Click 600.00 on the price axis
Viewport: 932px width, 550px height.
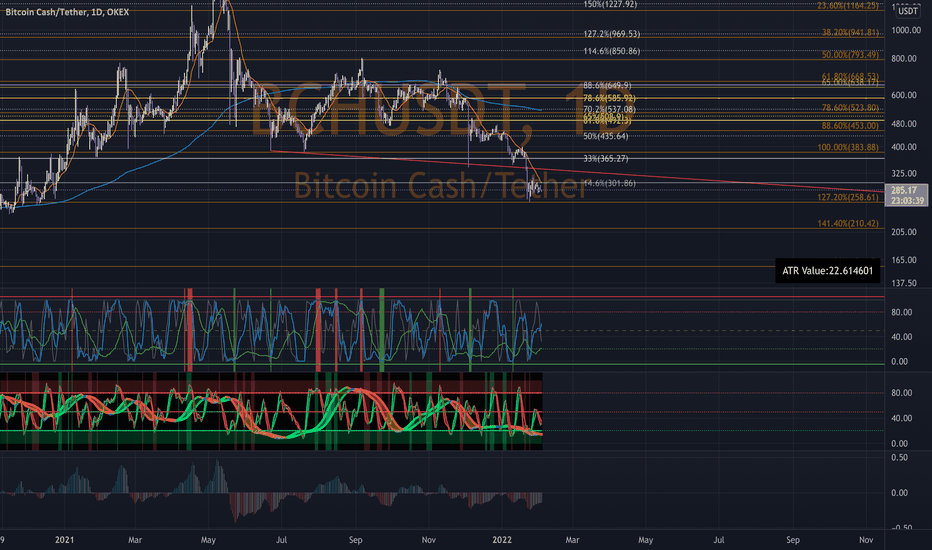(903, 95)
